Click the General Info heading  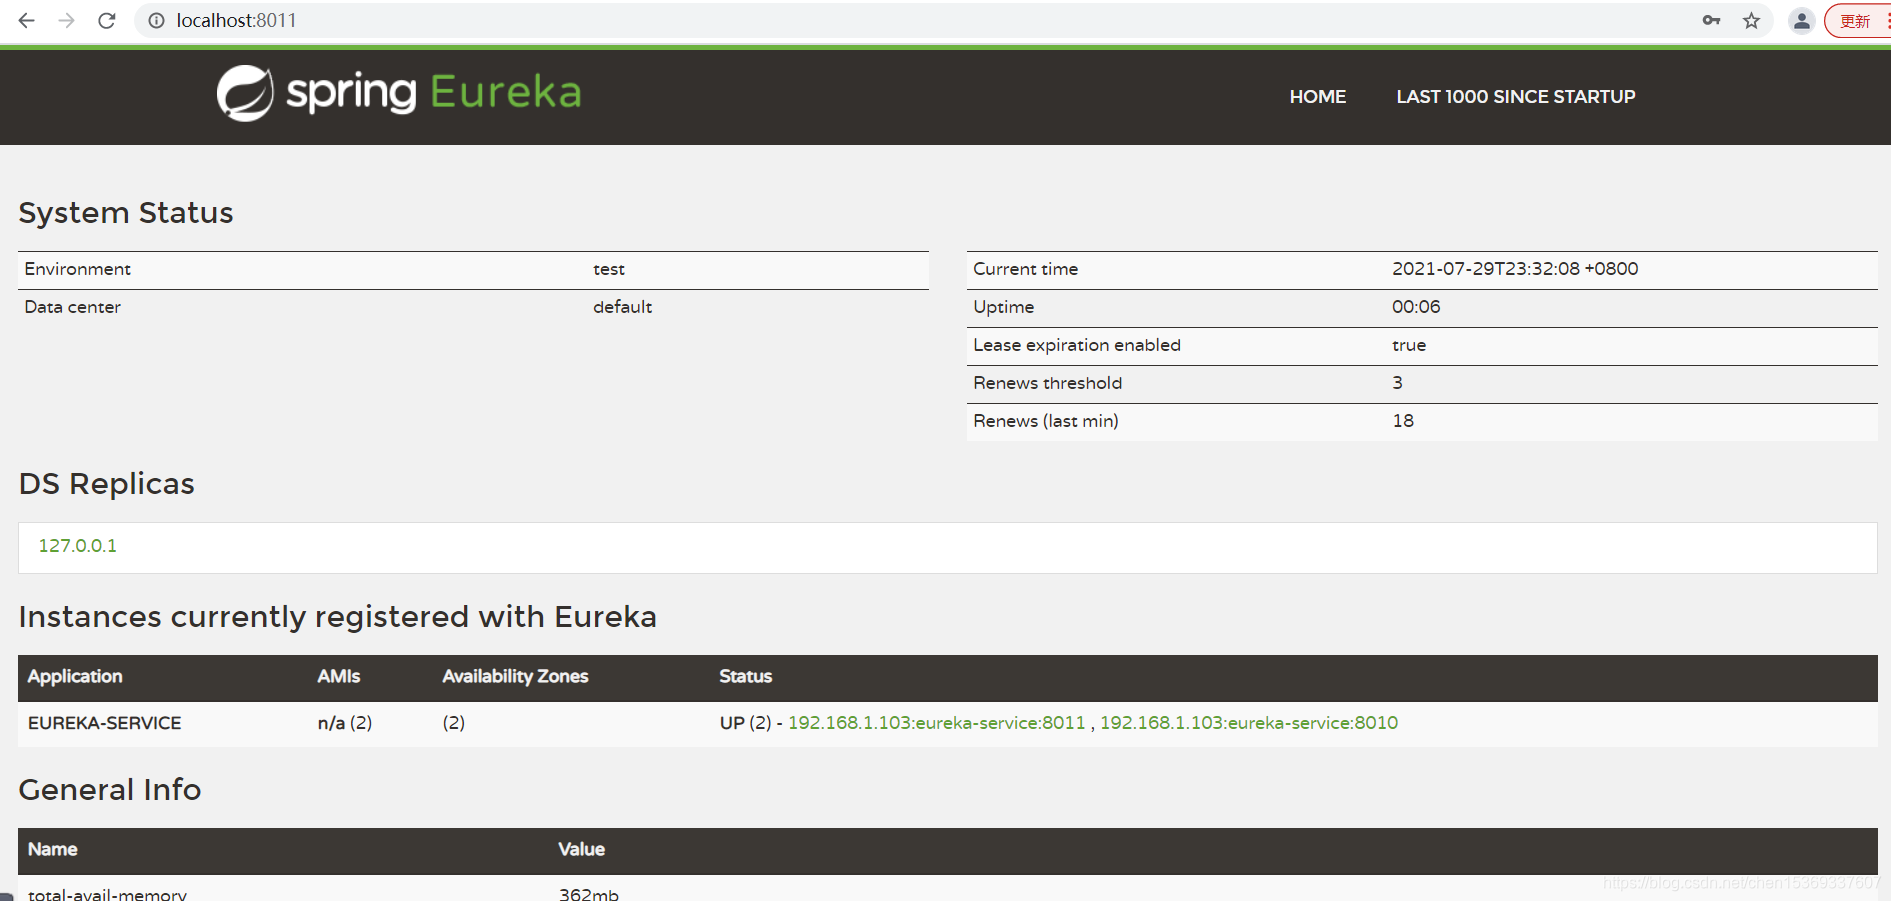(x=110, y=790)
